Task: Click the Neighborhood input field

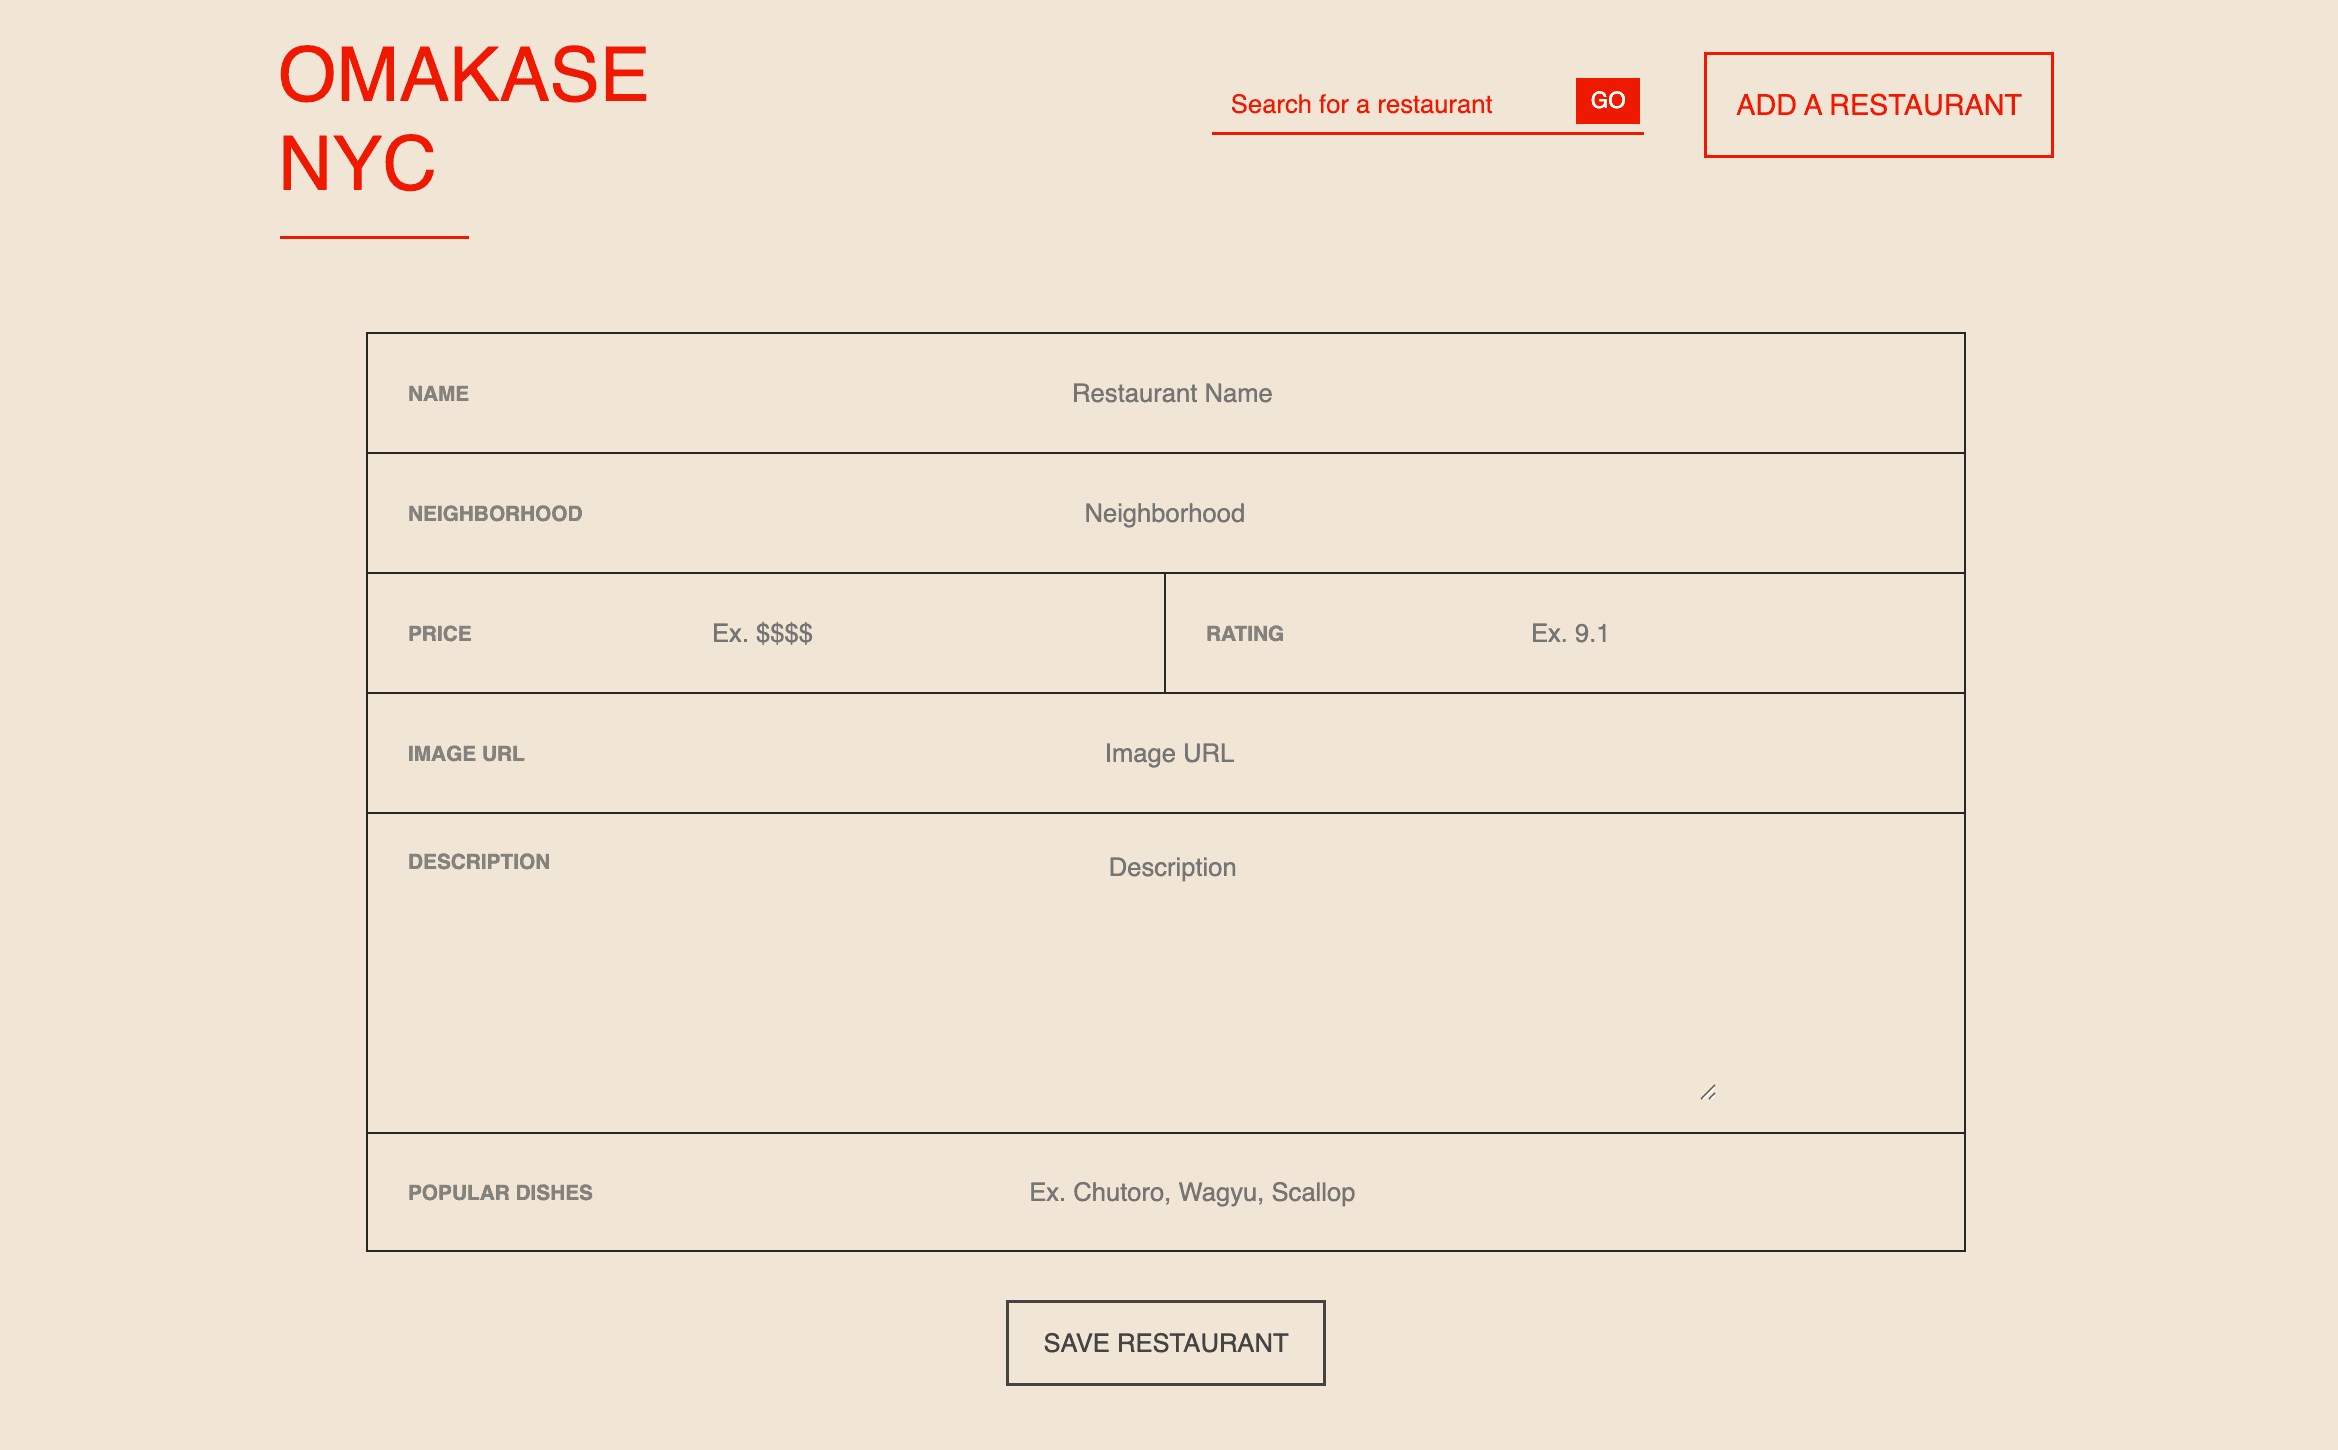Action: pos(1165,513)
